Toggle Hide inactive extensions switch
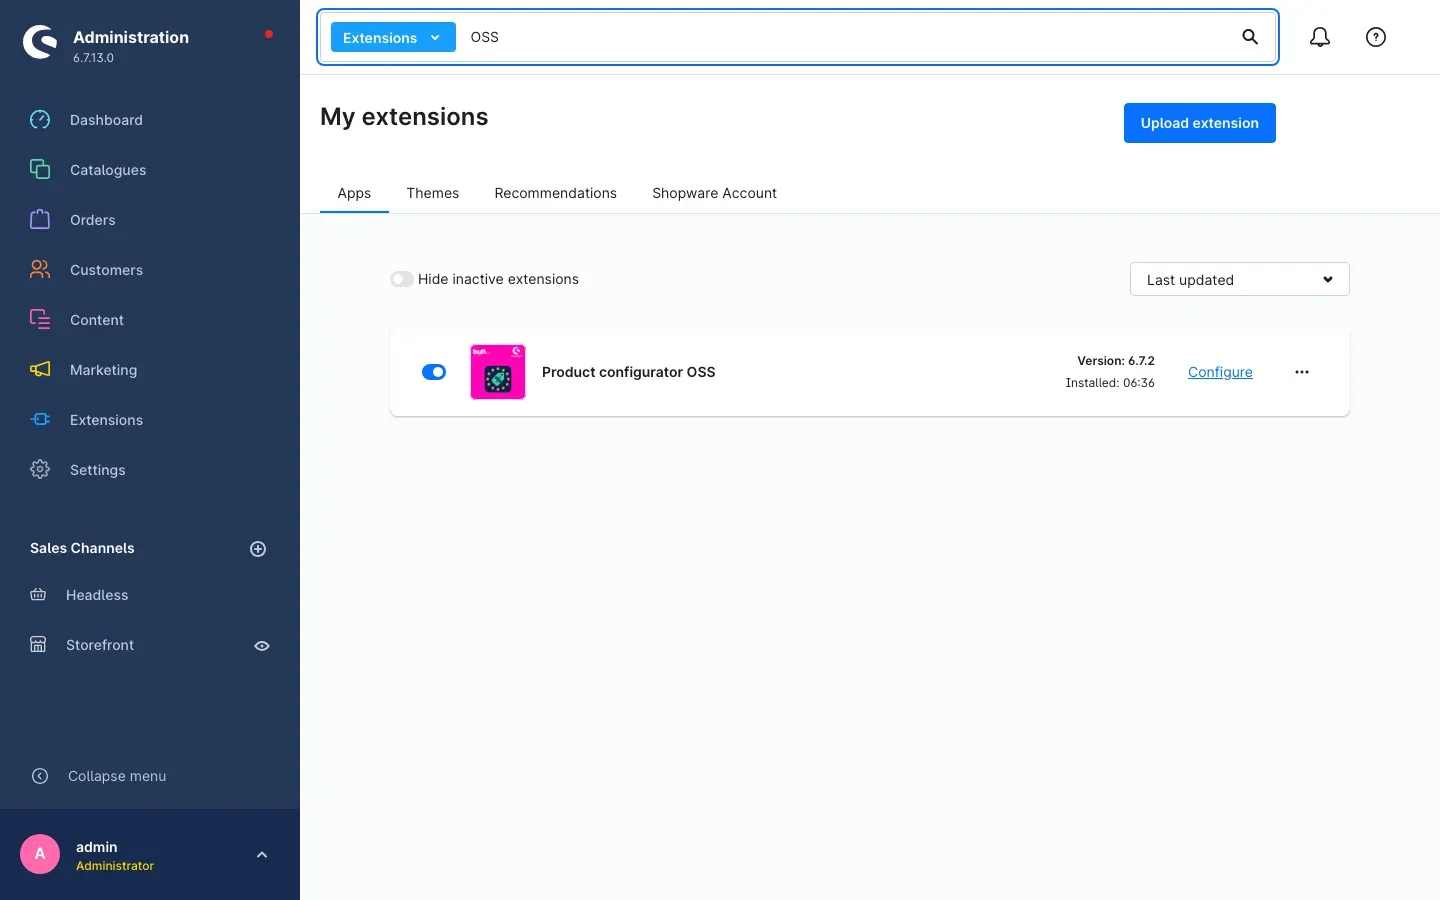 click(x=402, y=279)
